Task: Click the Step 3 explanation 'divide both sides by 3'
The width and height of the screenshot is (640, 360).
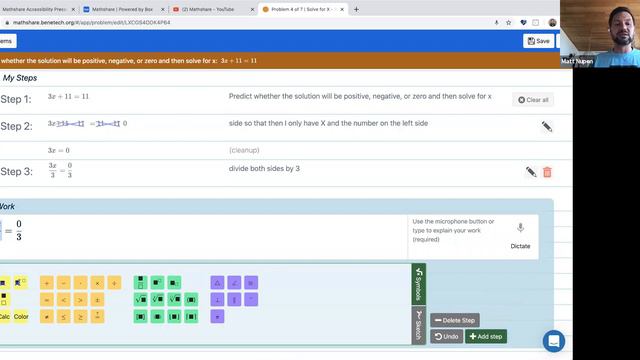Action: pos(264,169)
